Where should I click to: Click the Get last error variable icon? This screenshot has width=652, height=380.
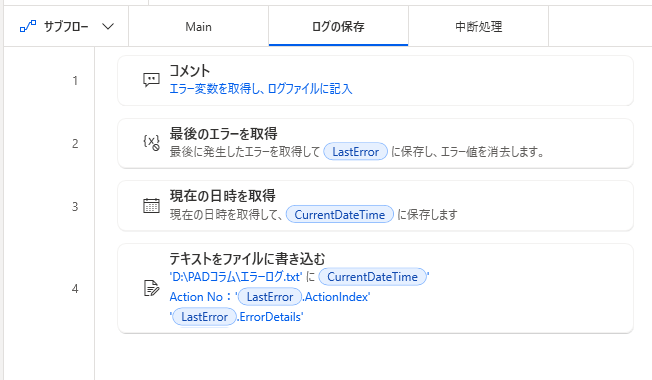(151, 143)
